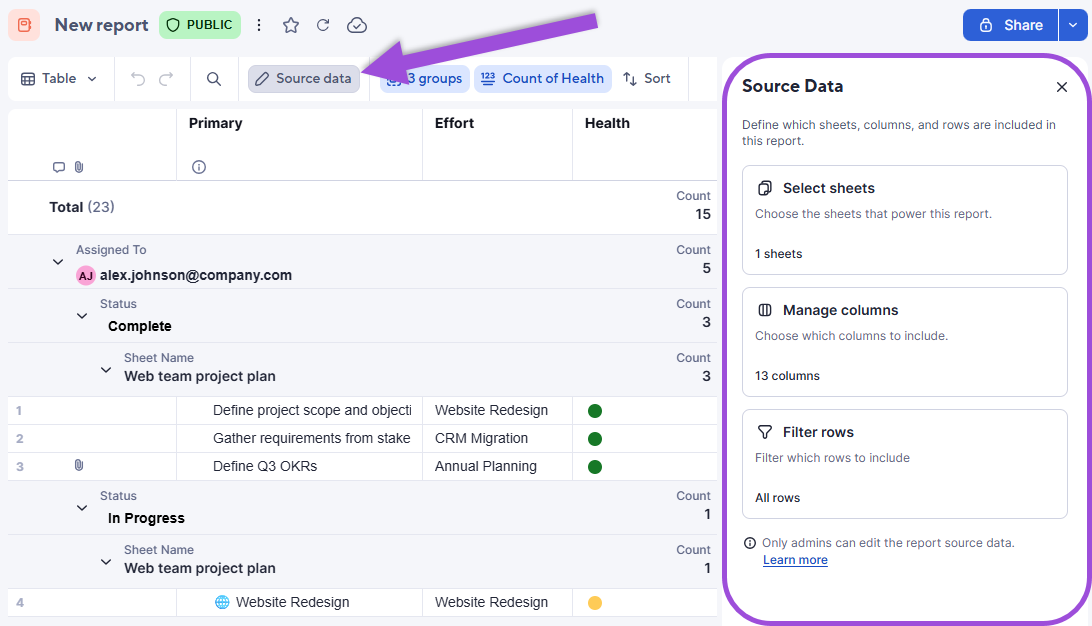Click the globe icon in row 4

222,602
